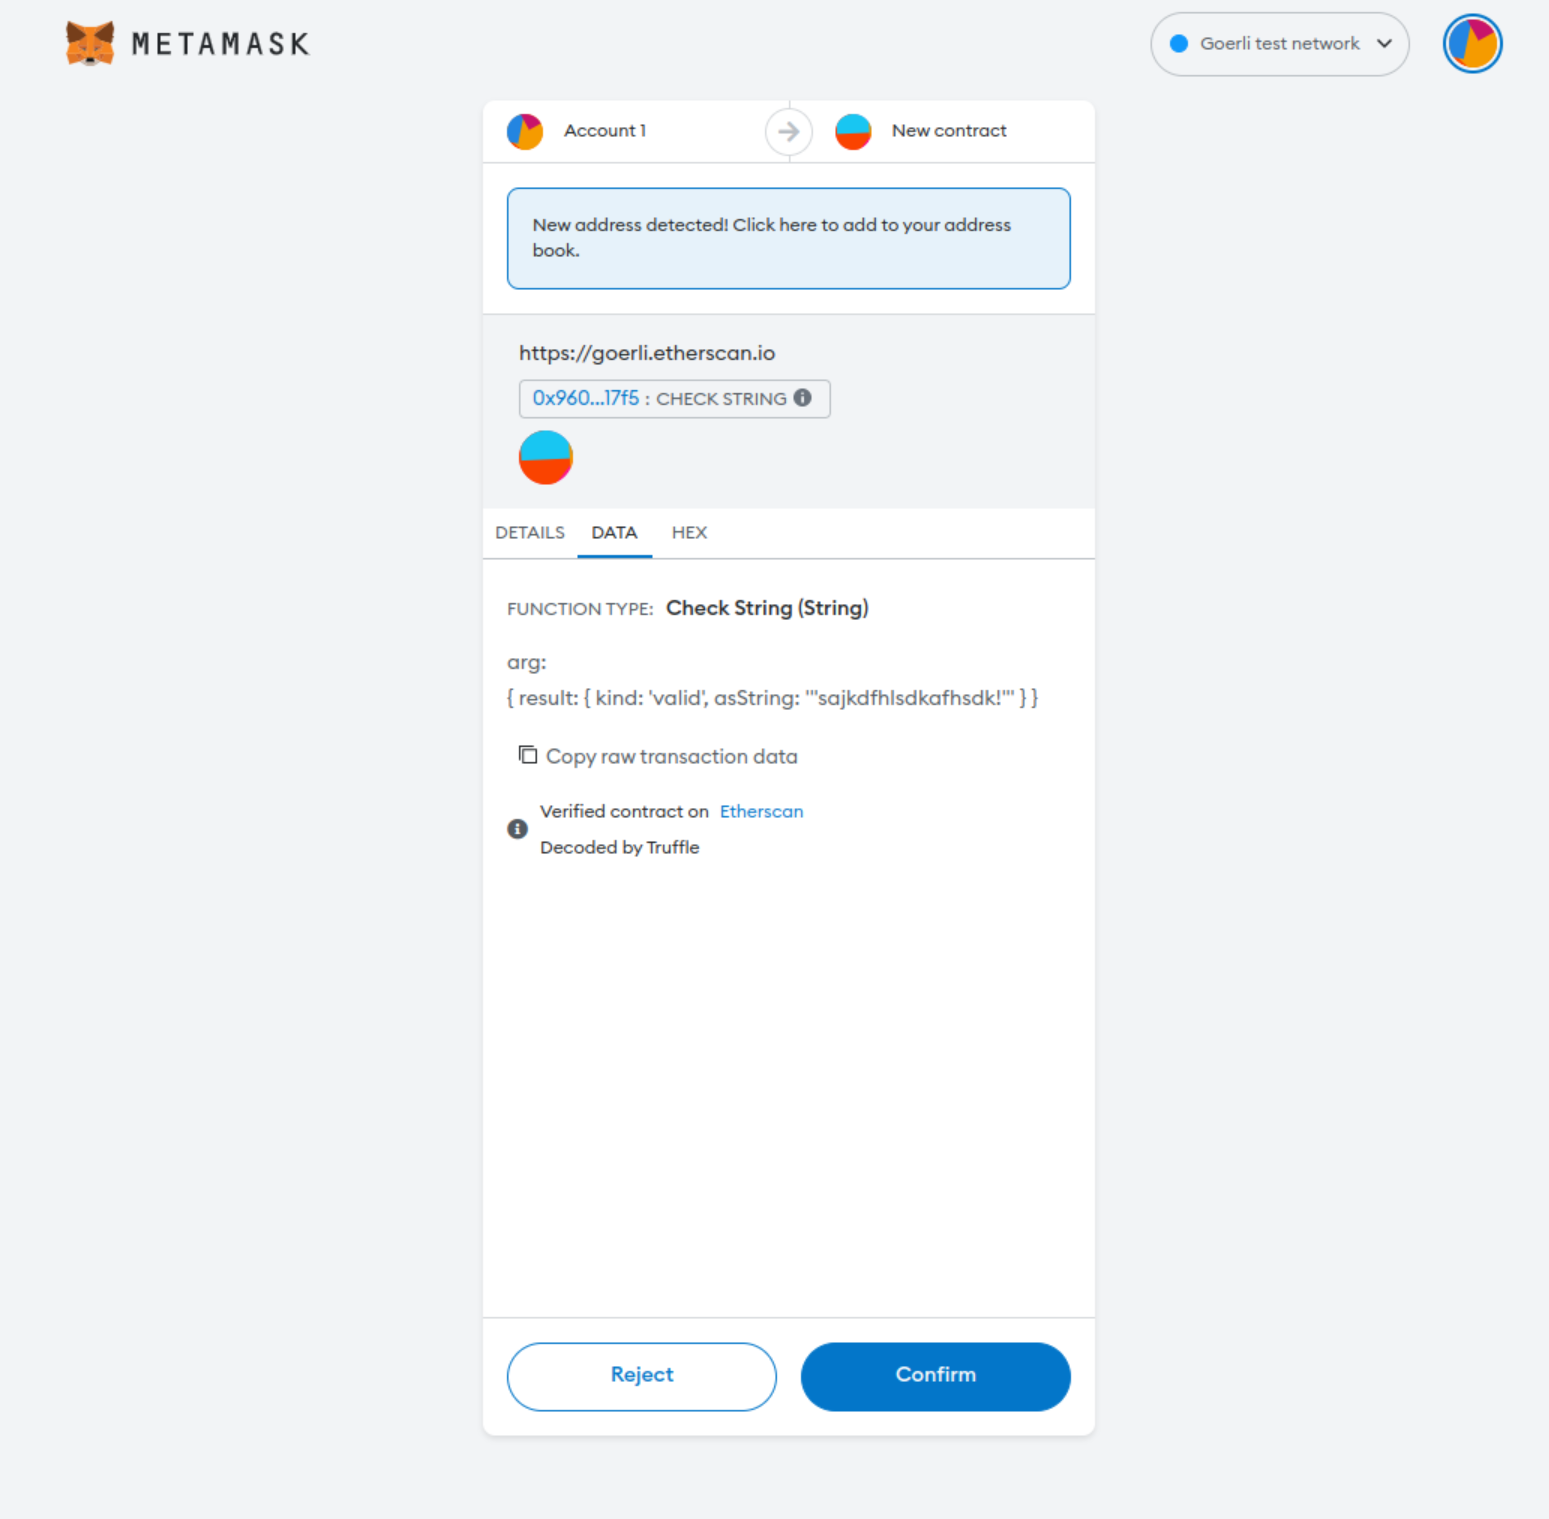Click the blue dot beside Goerli test network
This screenshot has width=1549, height=1519.
click(1178, 43)
